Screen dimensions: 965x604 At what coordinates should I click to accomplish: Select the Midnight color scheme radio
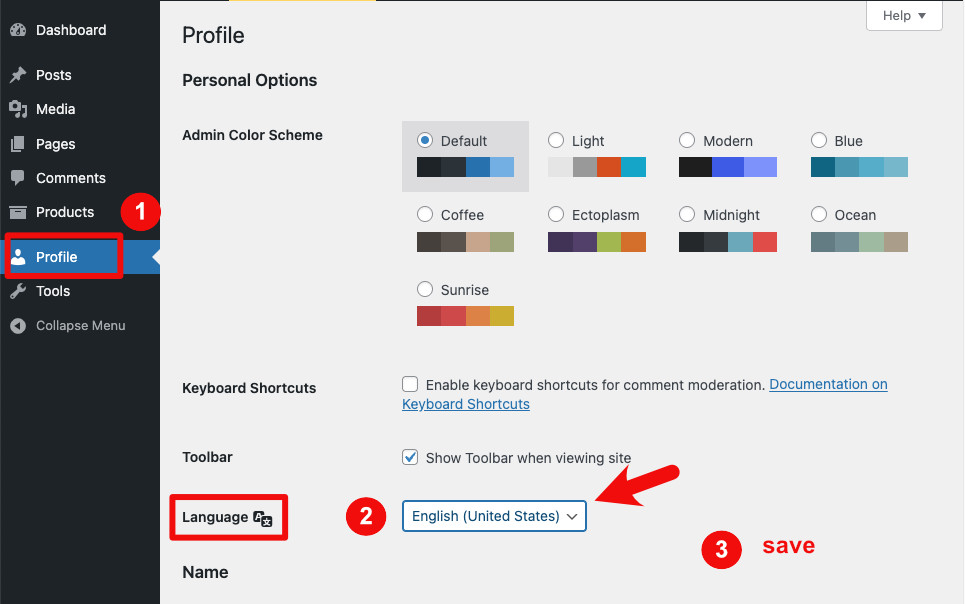pyautogui.click(x=687, y=215)
